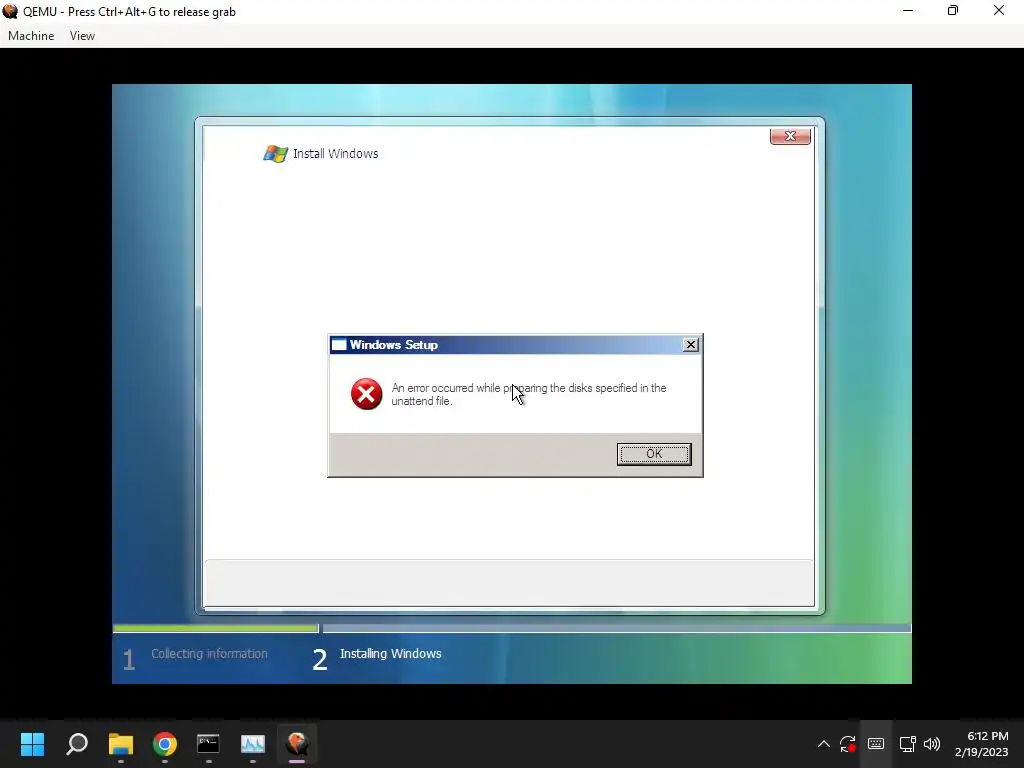
Task: Restore down the QEMU window
Action: 953,11
